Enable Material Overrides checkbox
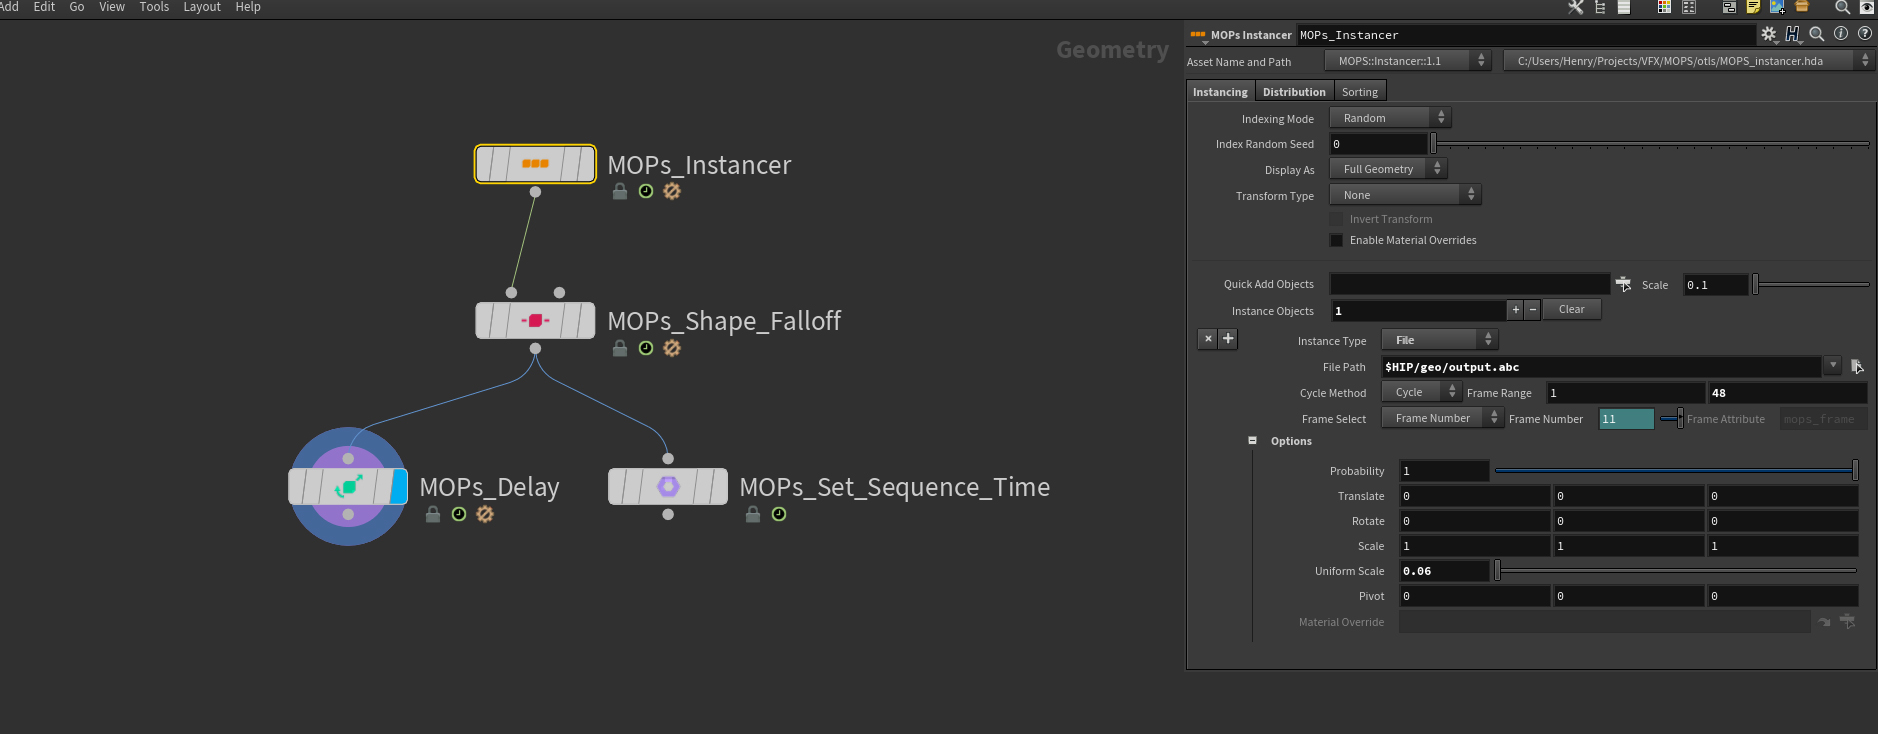 [x=1336, y=241]
